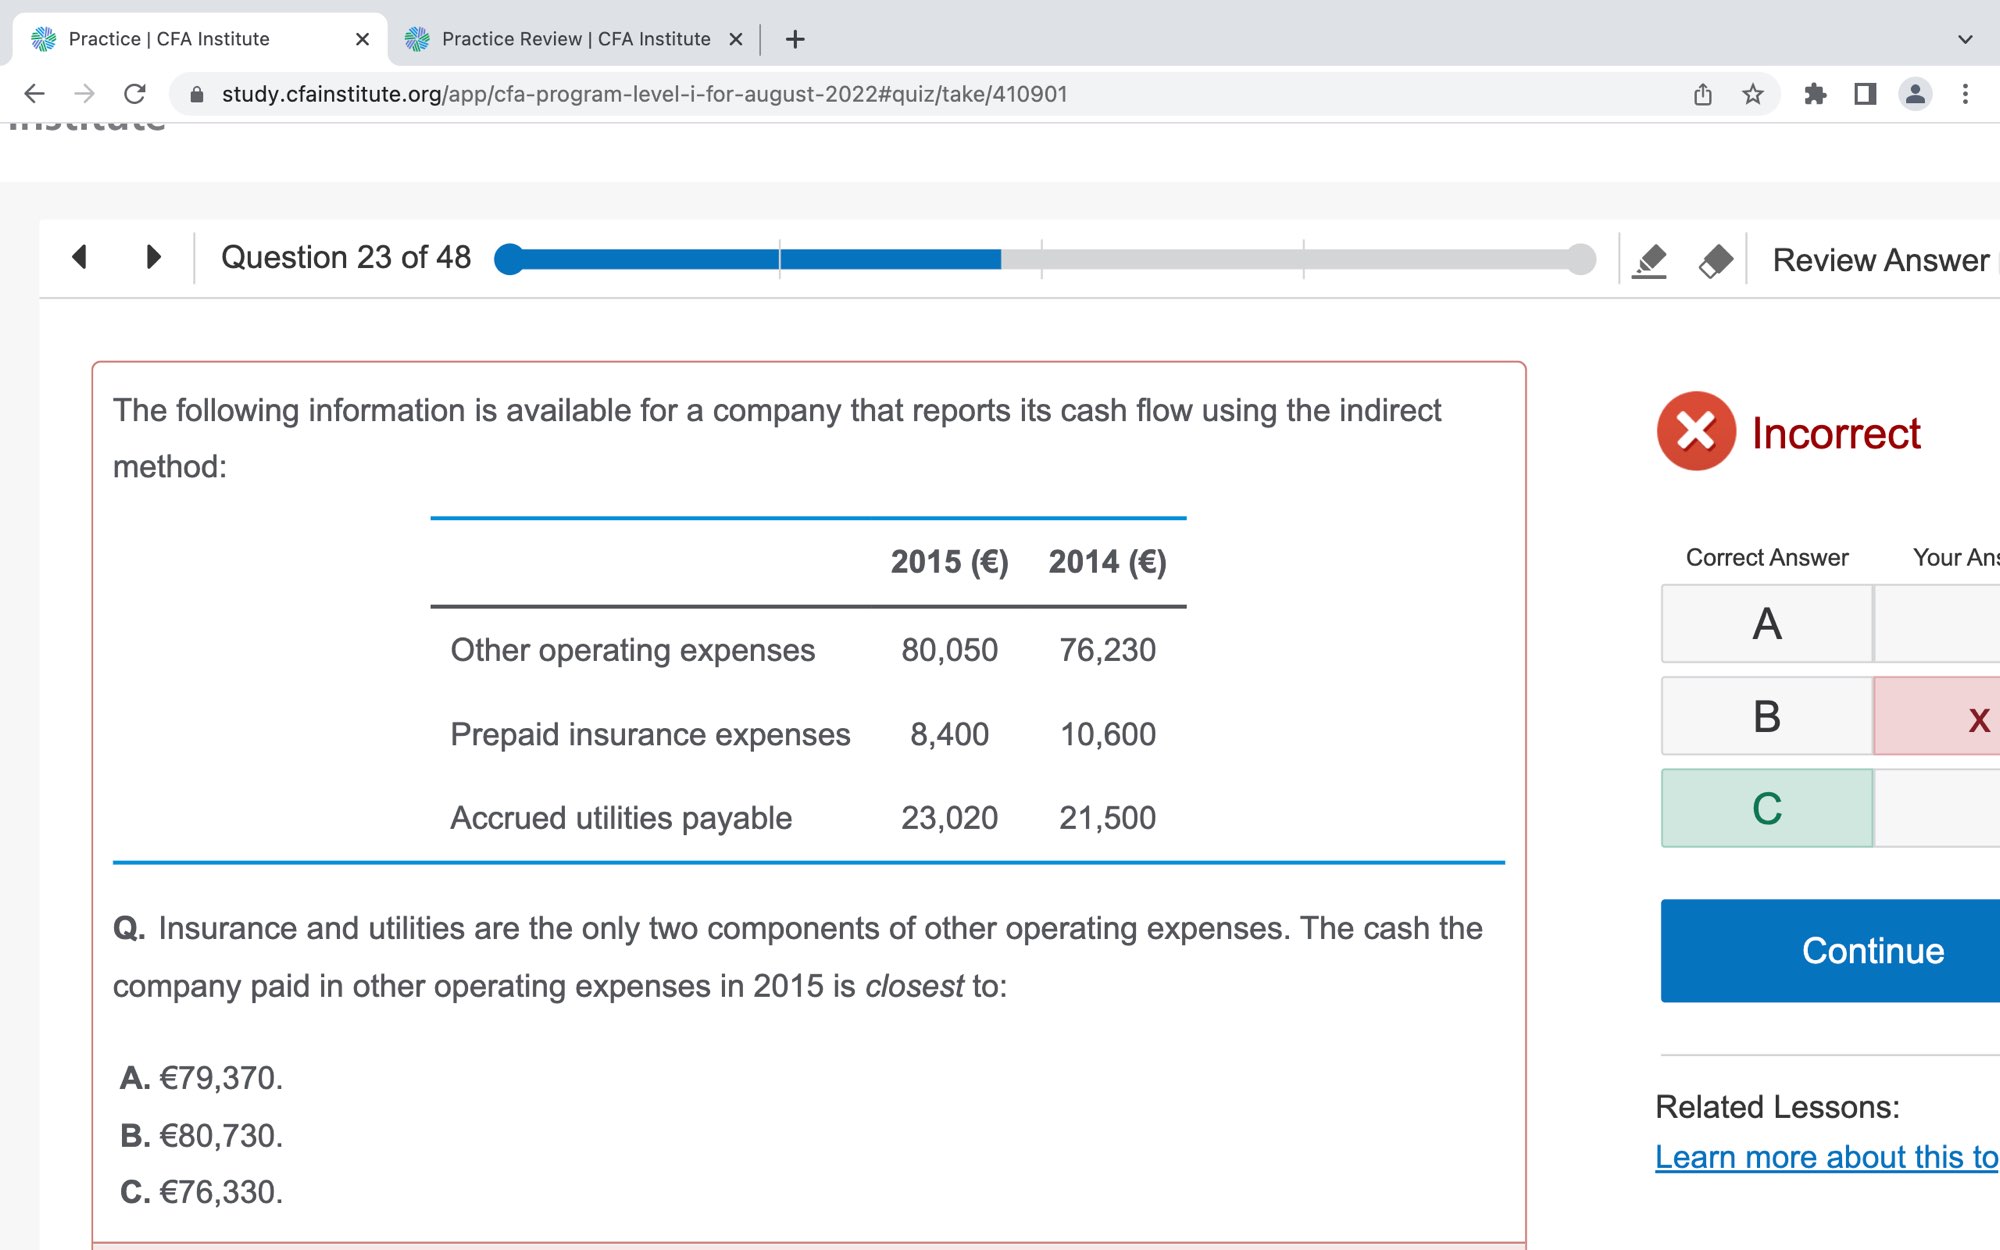Select the highlighter tool icon
2000x1250 pixels.
pos(1649,261)
